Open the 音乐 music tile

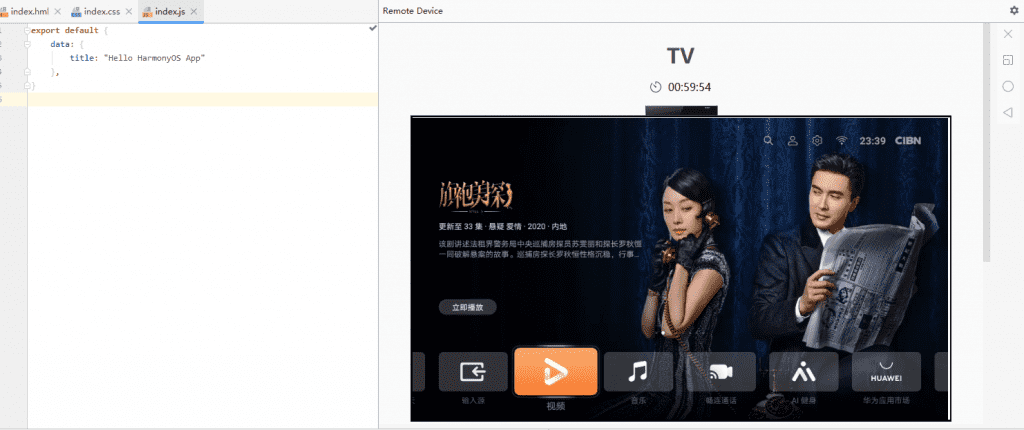pos(638,372)
